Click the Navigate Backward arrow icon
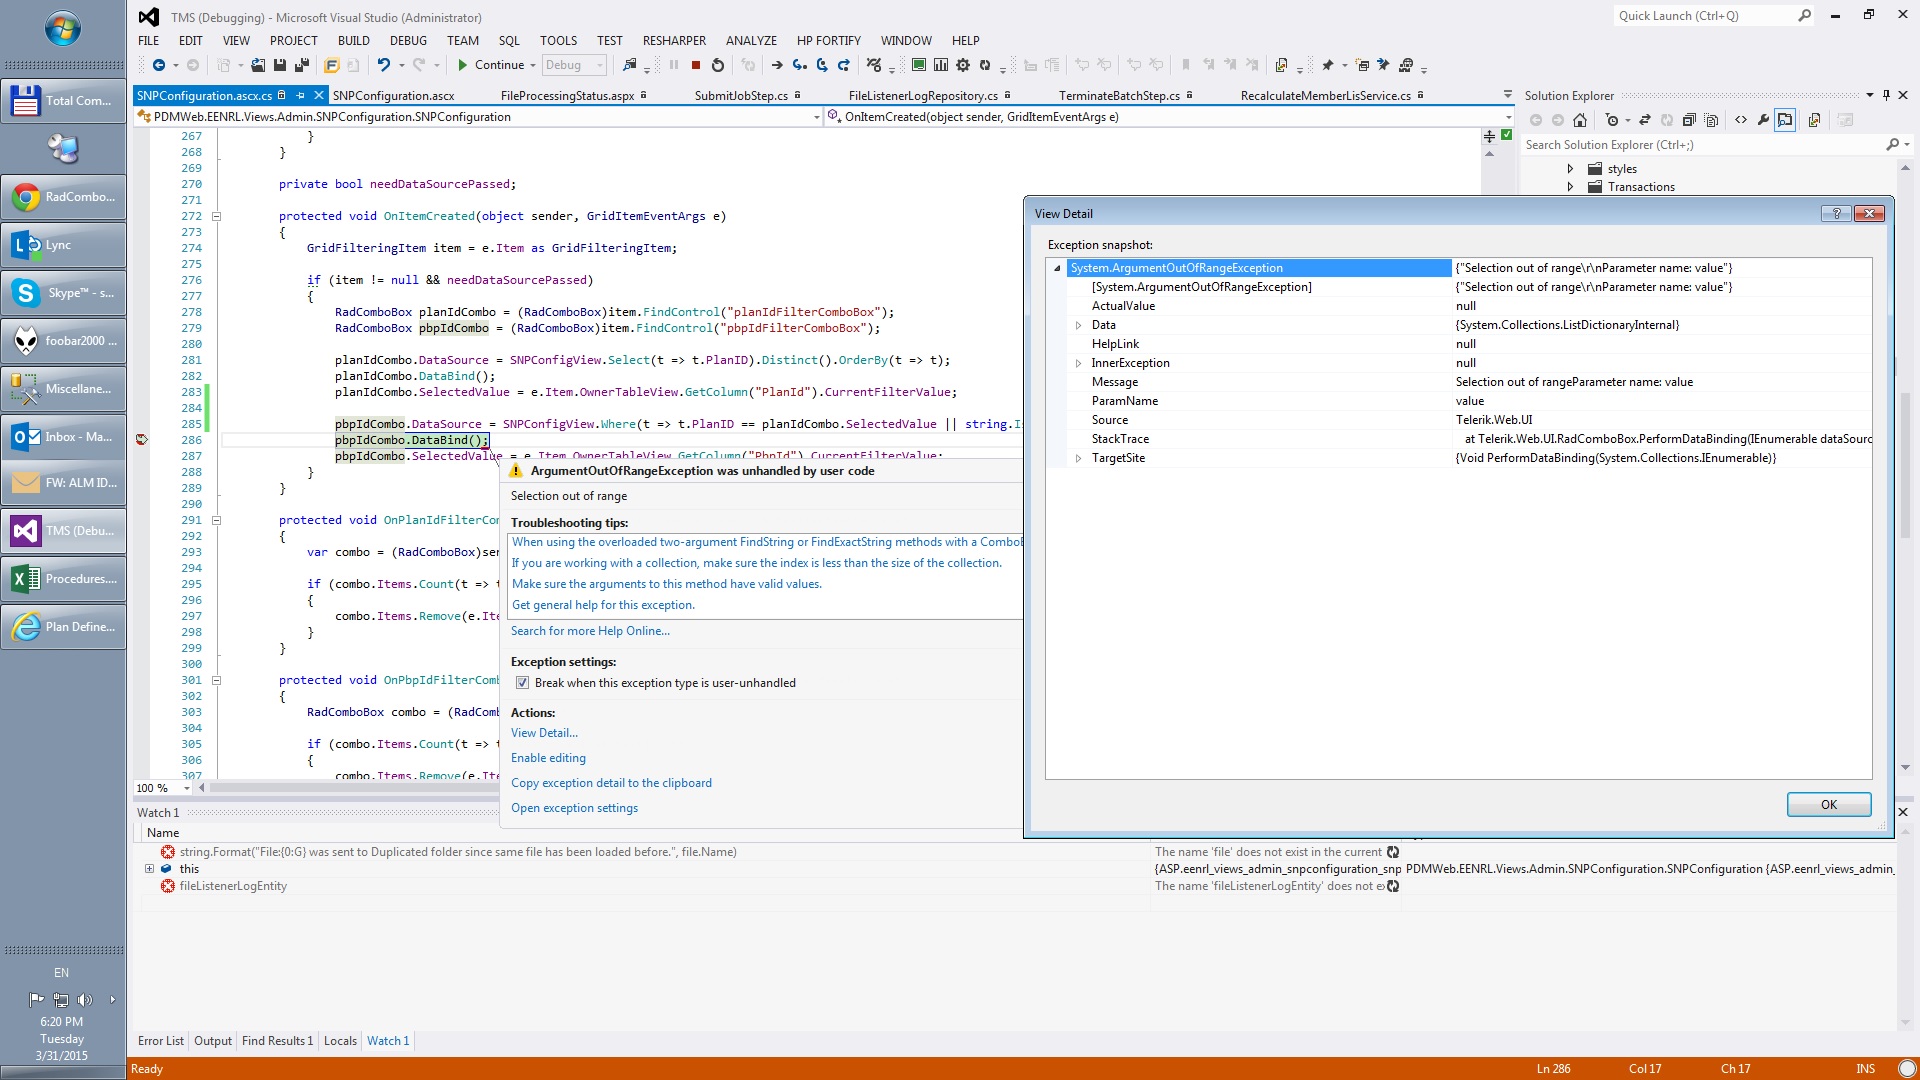The width and height of the screenshot is (1920, 1080). pyautogui.click(x=159, y=65)
